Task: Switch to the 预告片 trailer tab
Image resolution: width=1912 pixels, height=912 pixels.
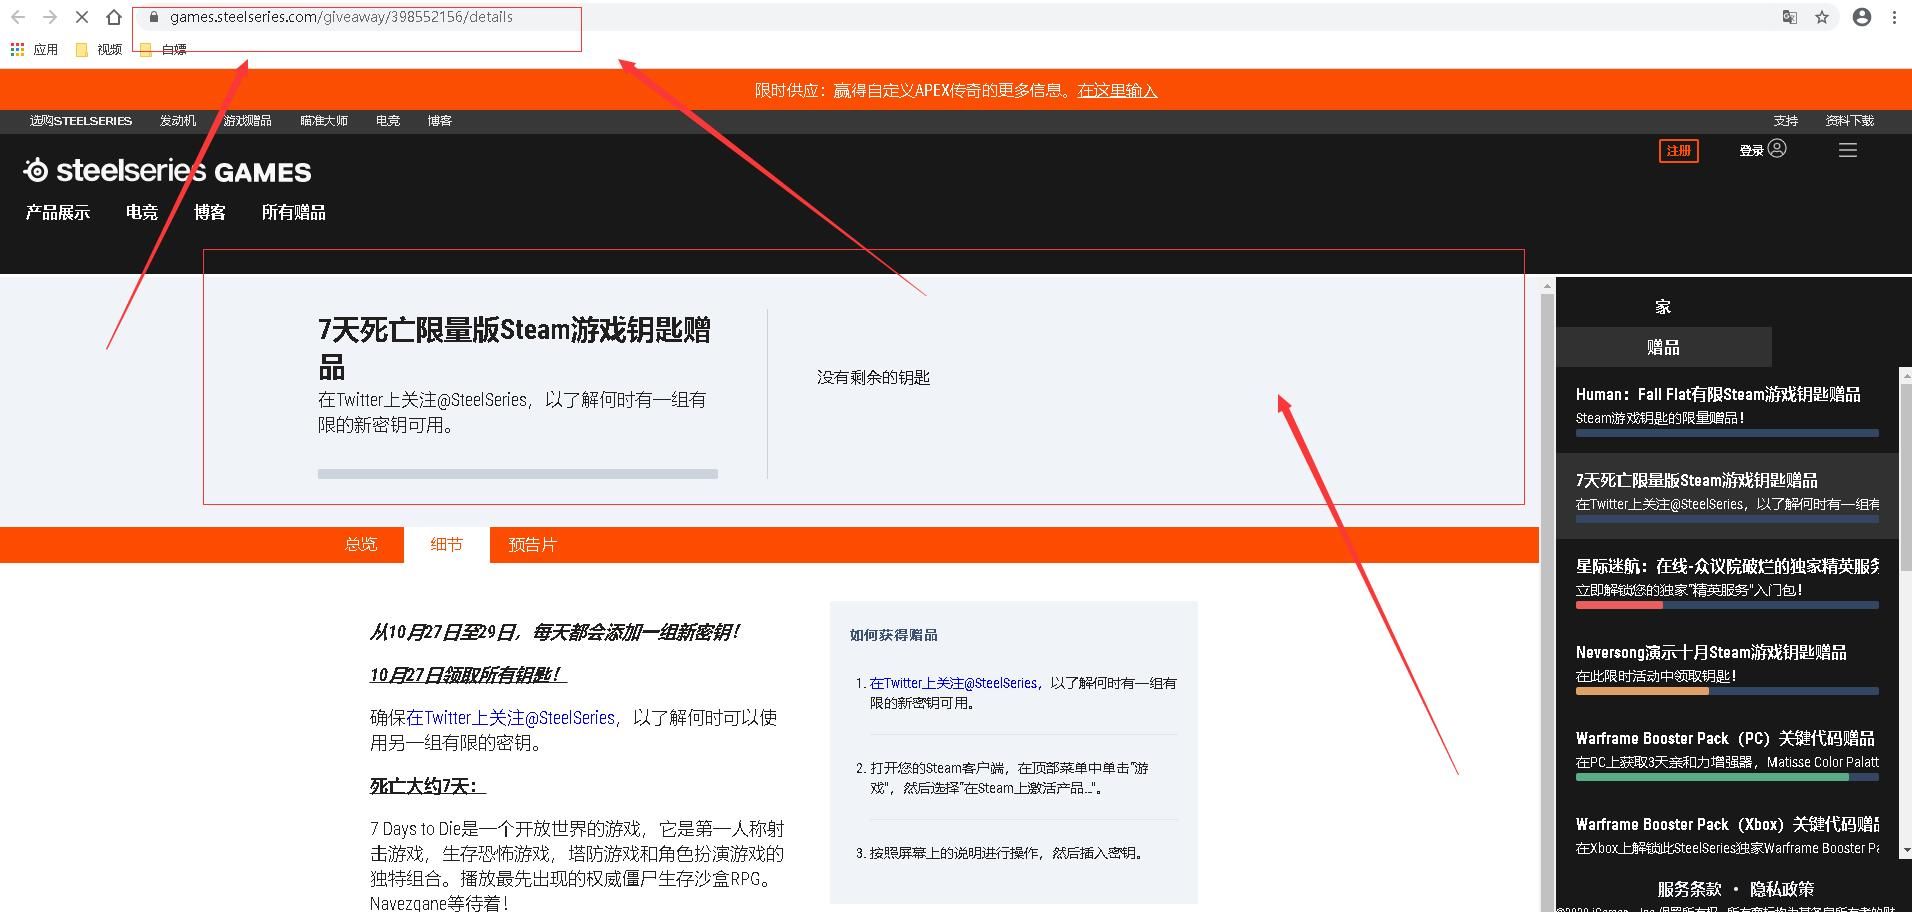Action: [x=533, y=544]
